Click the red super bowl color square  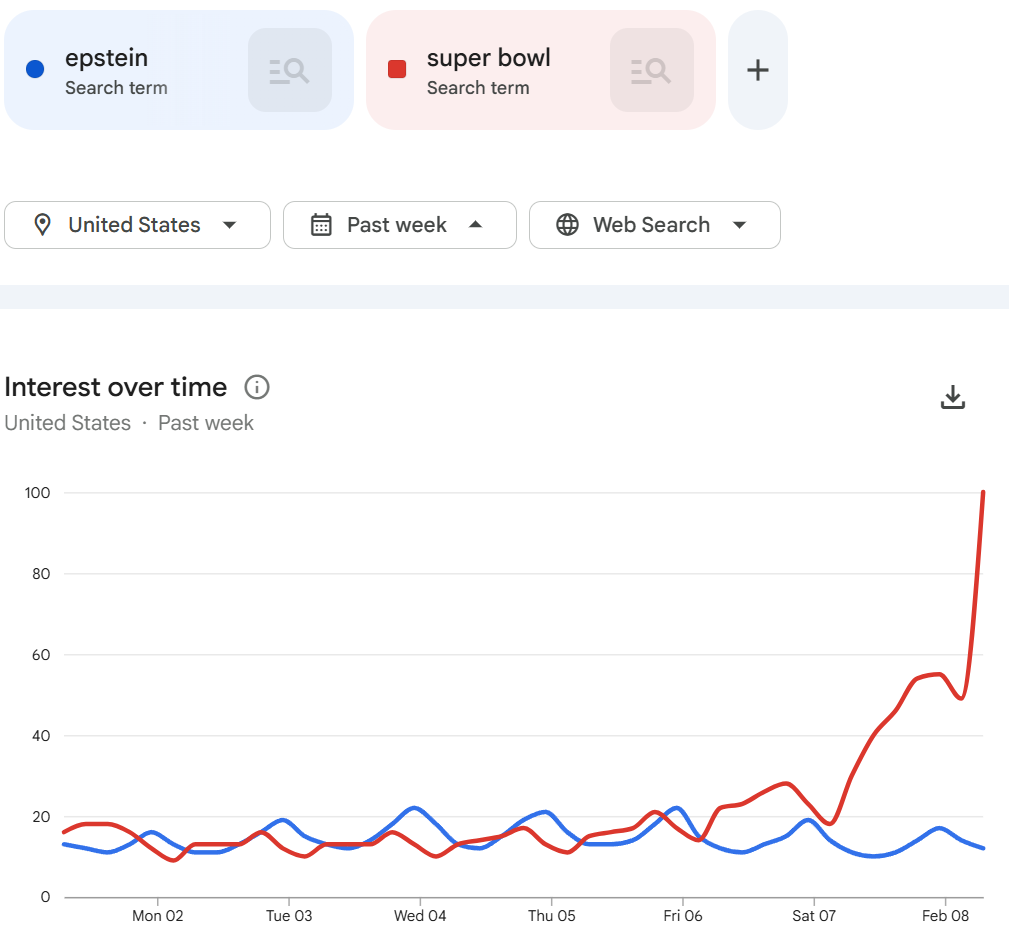397,69
